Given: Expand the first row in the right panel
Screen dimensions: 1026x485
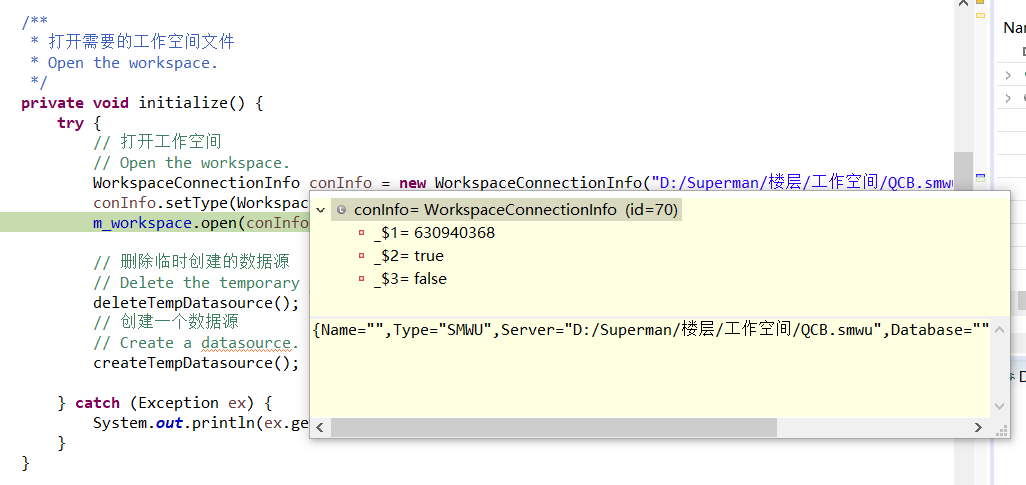Looking at the screenshot, I should click(1008, 75).
